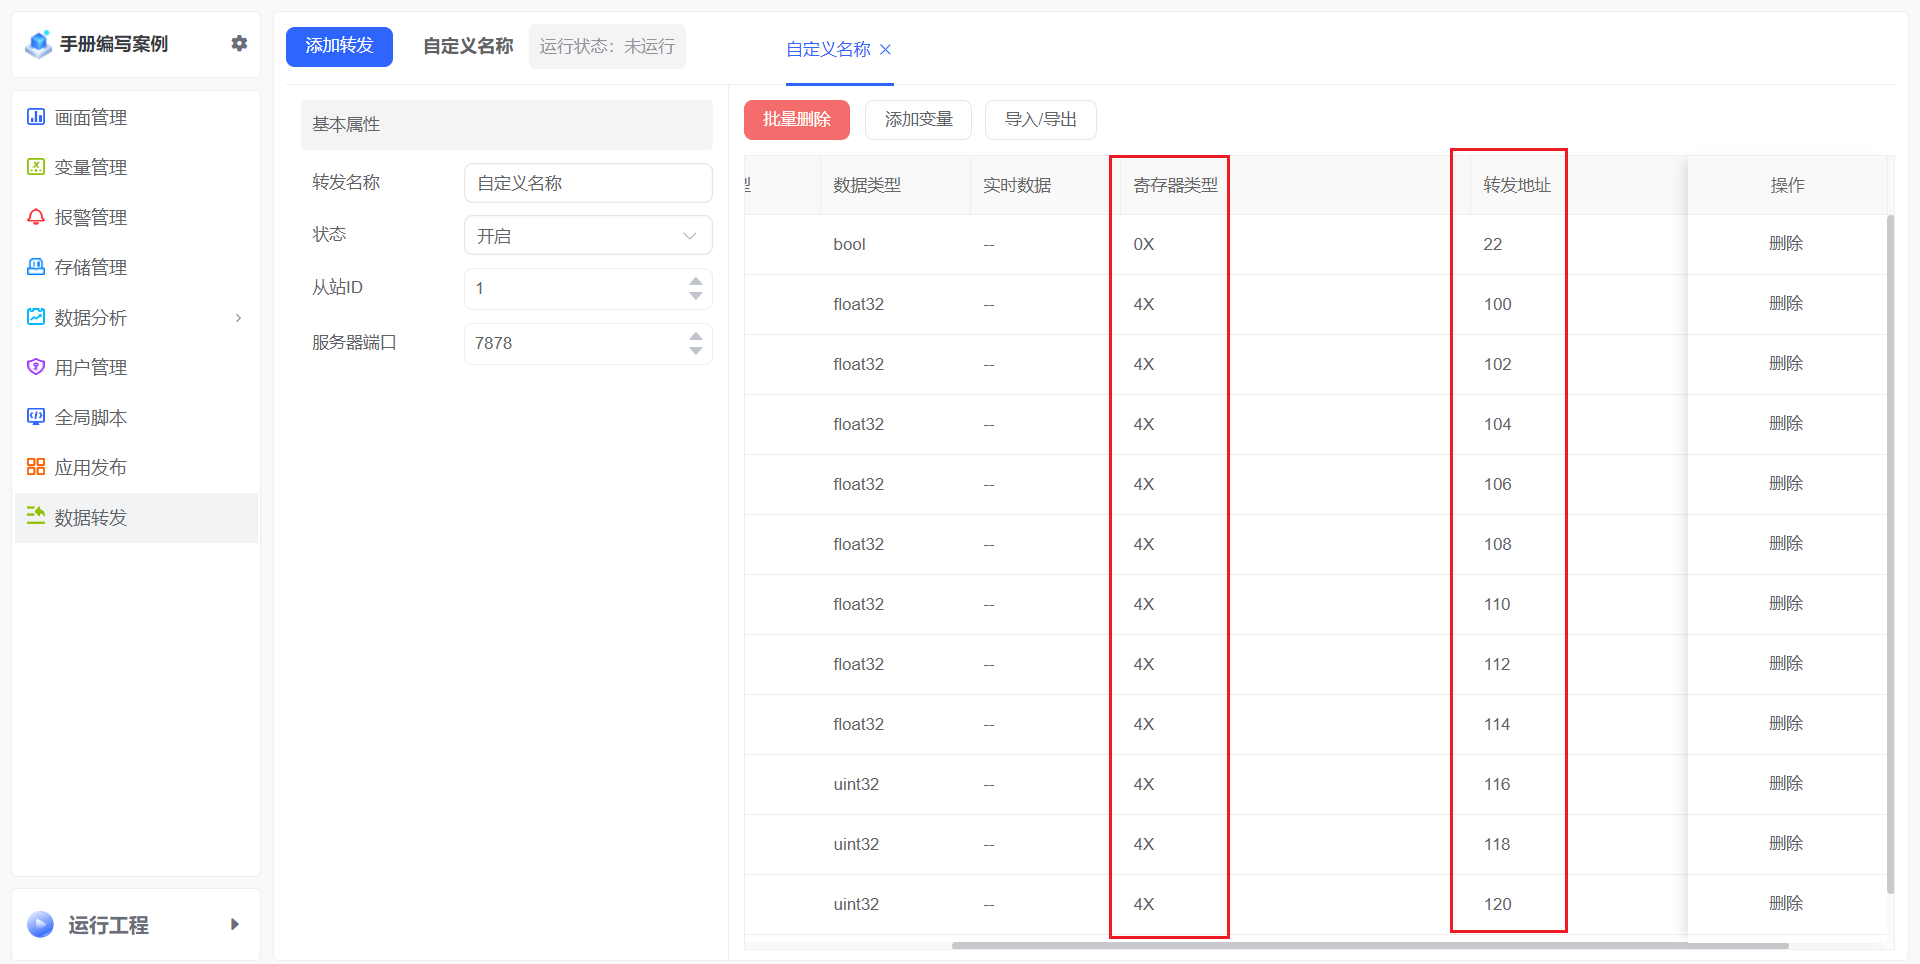Increase the 从站ID value with up arrow
1920x964 pixels.
coord(696,282)
